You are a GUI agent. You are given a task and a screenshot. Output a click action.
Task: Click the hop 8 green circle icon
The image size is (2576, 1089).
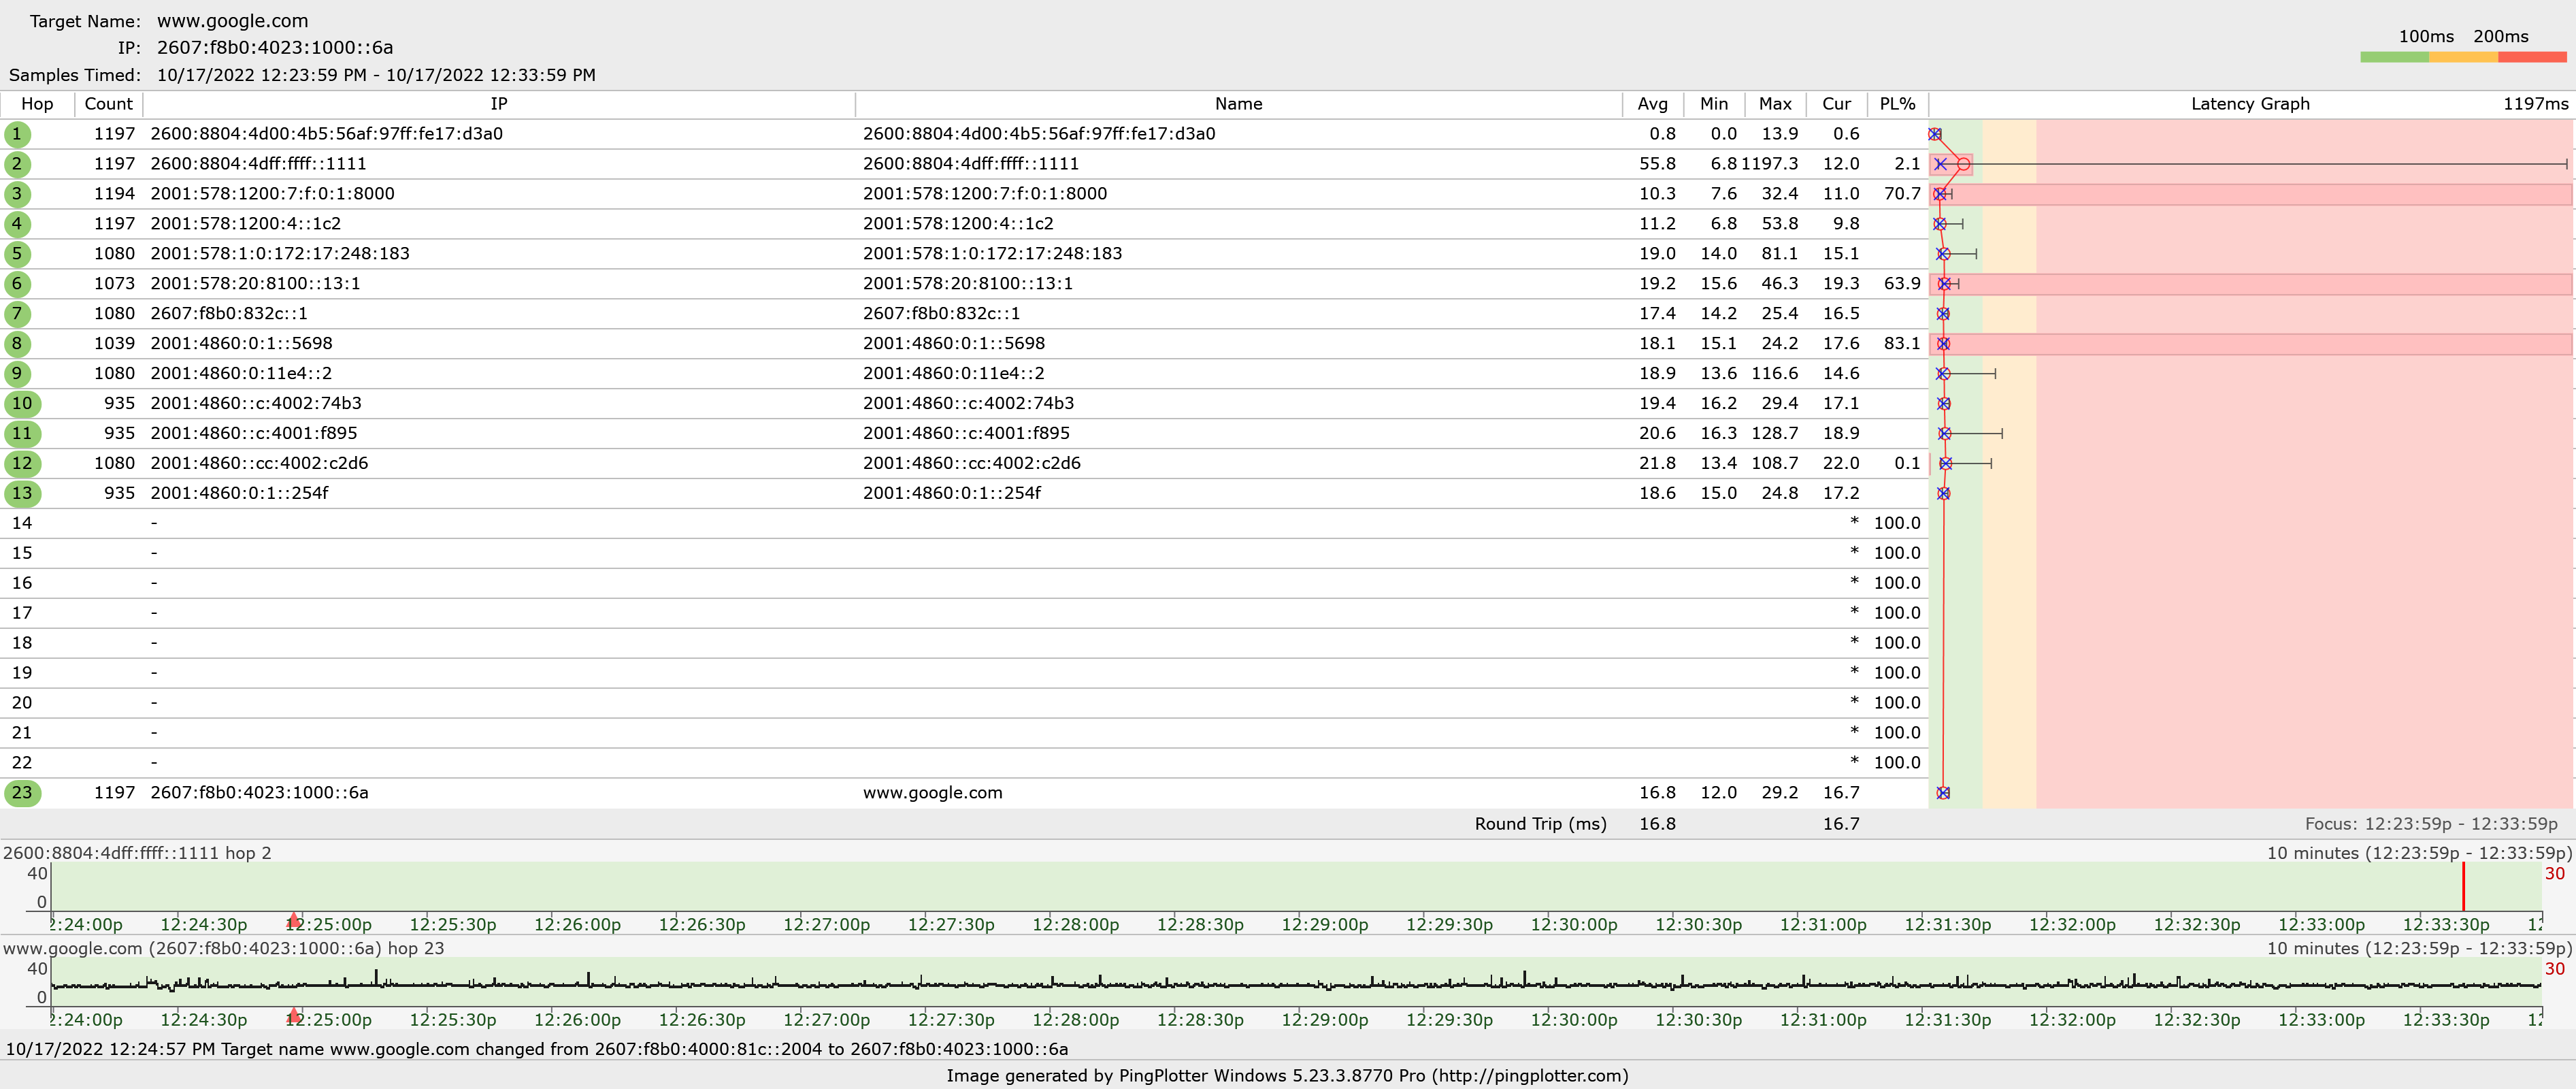pyautogui.click(x=17, y=344)
